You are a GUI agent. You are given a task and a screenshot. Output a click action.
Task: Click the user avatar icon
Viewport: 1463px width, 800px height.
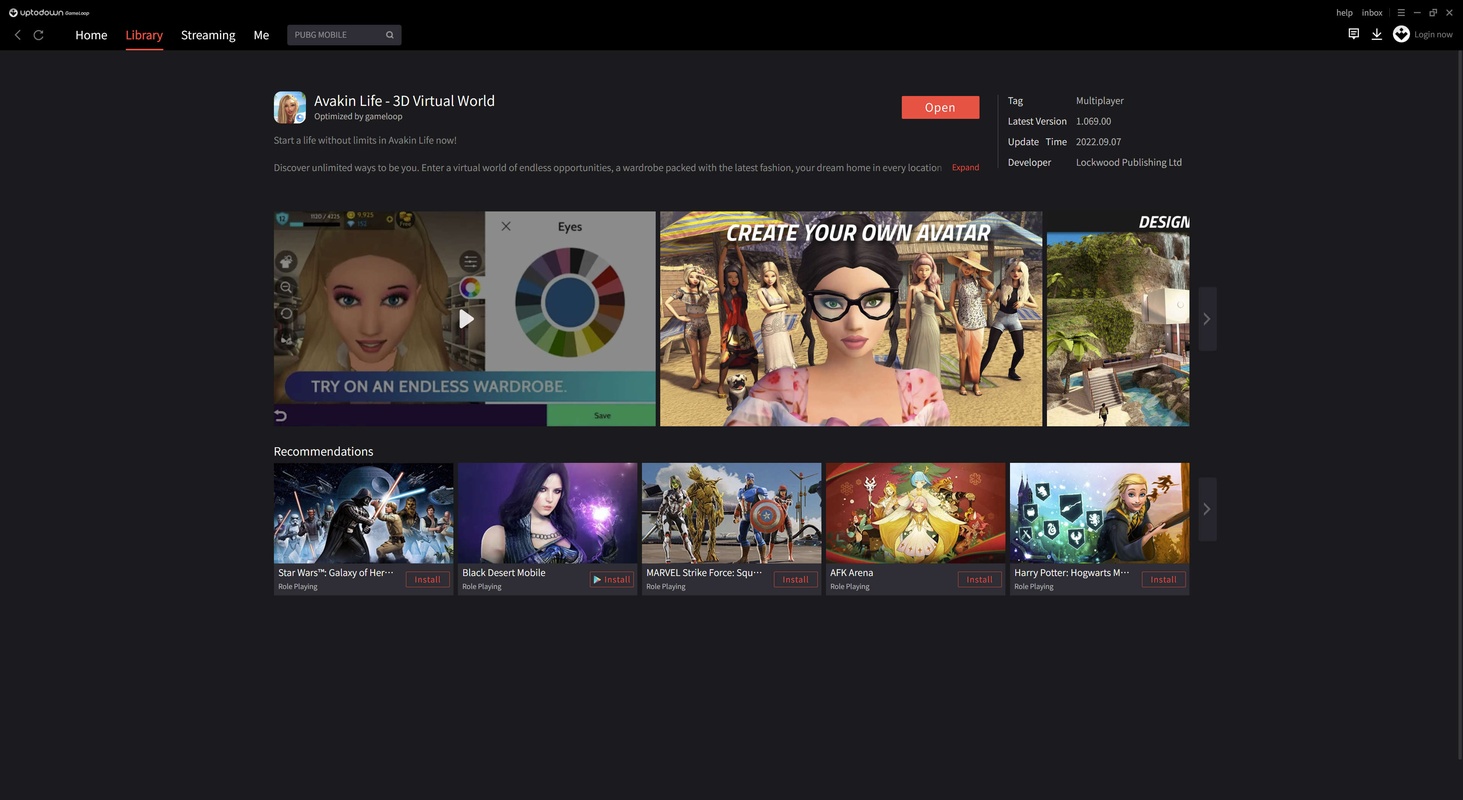click(1401, 34)
